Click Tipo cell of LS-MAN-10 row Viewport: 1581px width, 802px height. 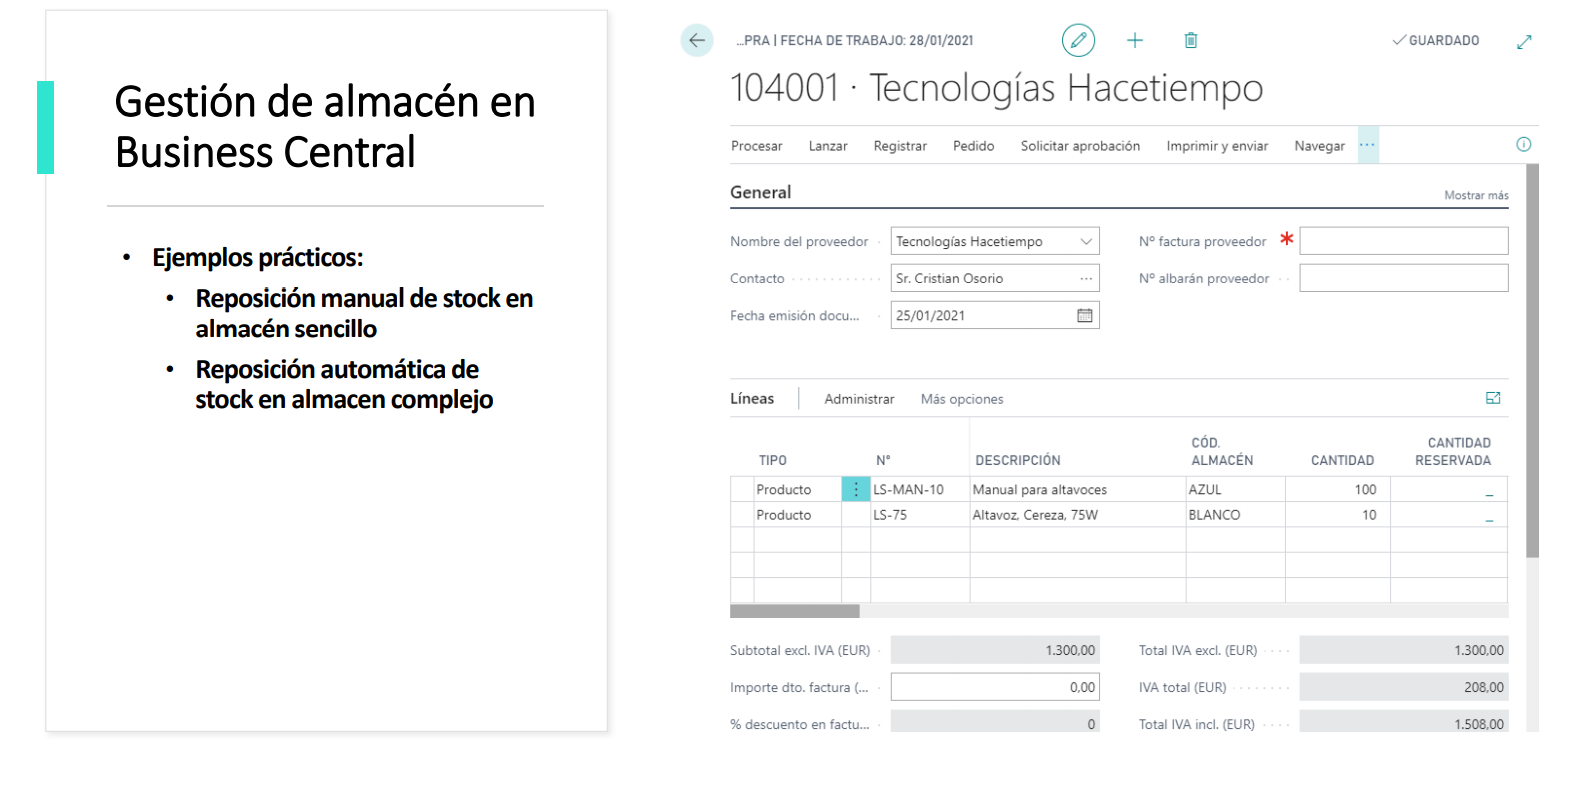797,489
